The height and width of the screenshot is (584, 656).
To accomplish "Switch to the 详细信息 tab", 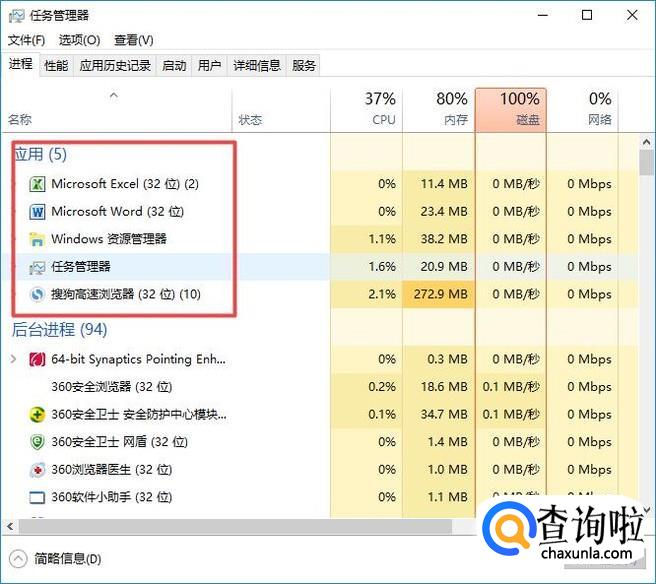I will pos(257,66).
